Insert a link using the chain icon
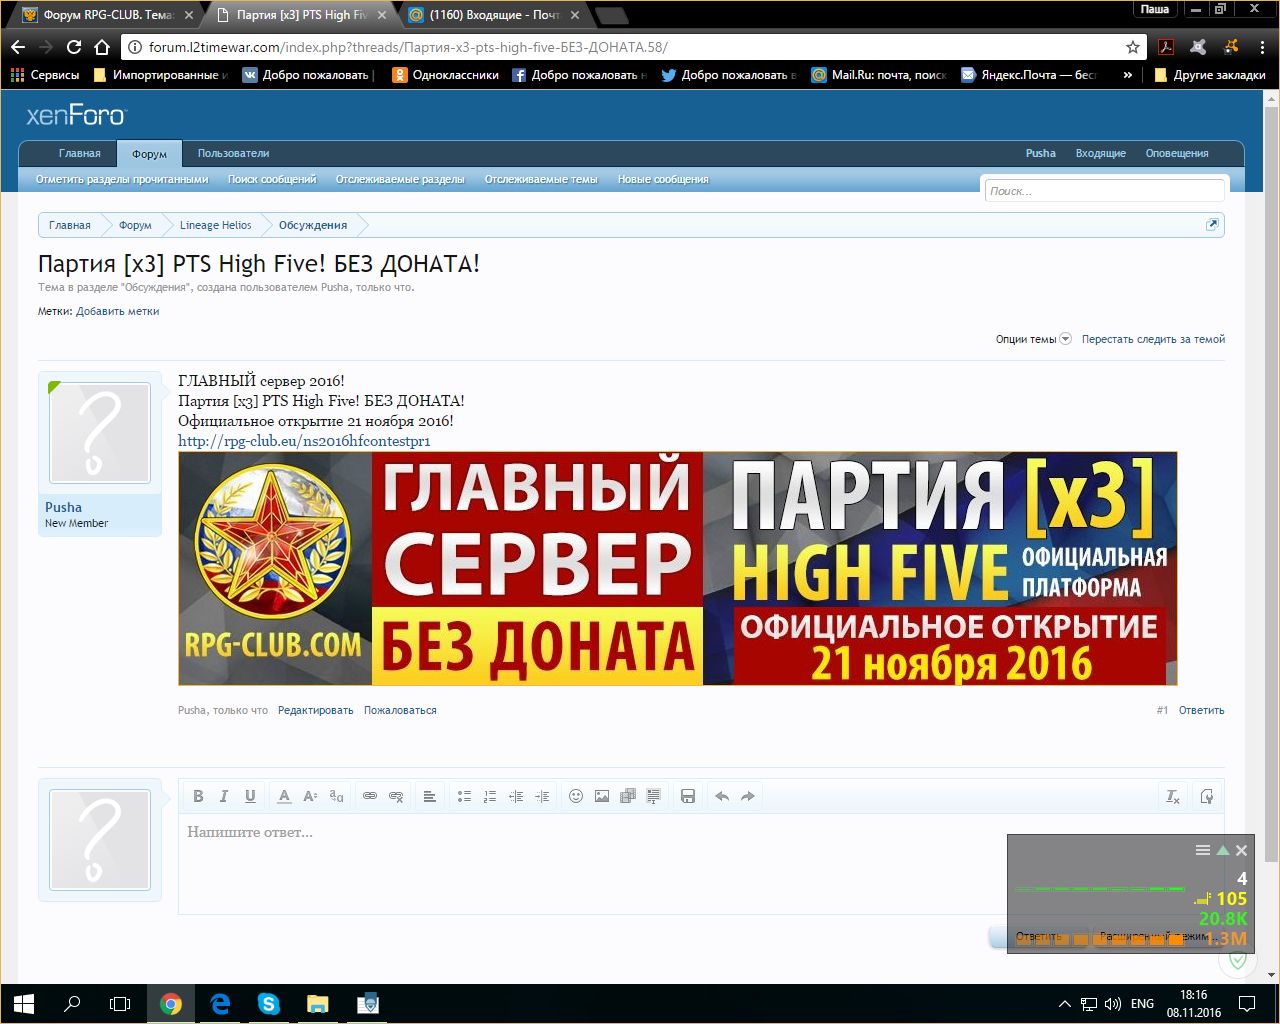This screenshot has width=1280, height=1024. click(x=370, y=796)
